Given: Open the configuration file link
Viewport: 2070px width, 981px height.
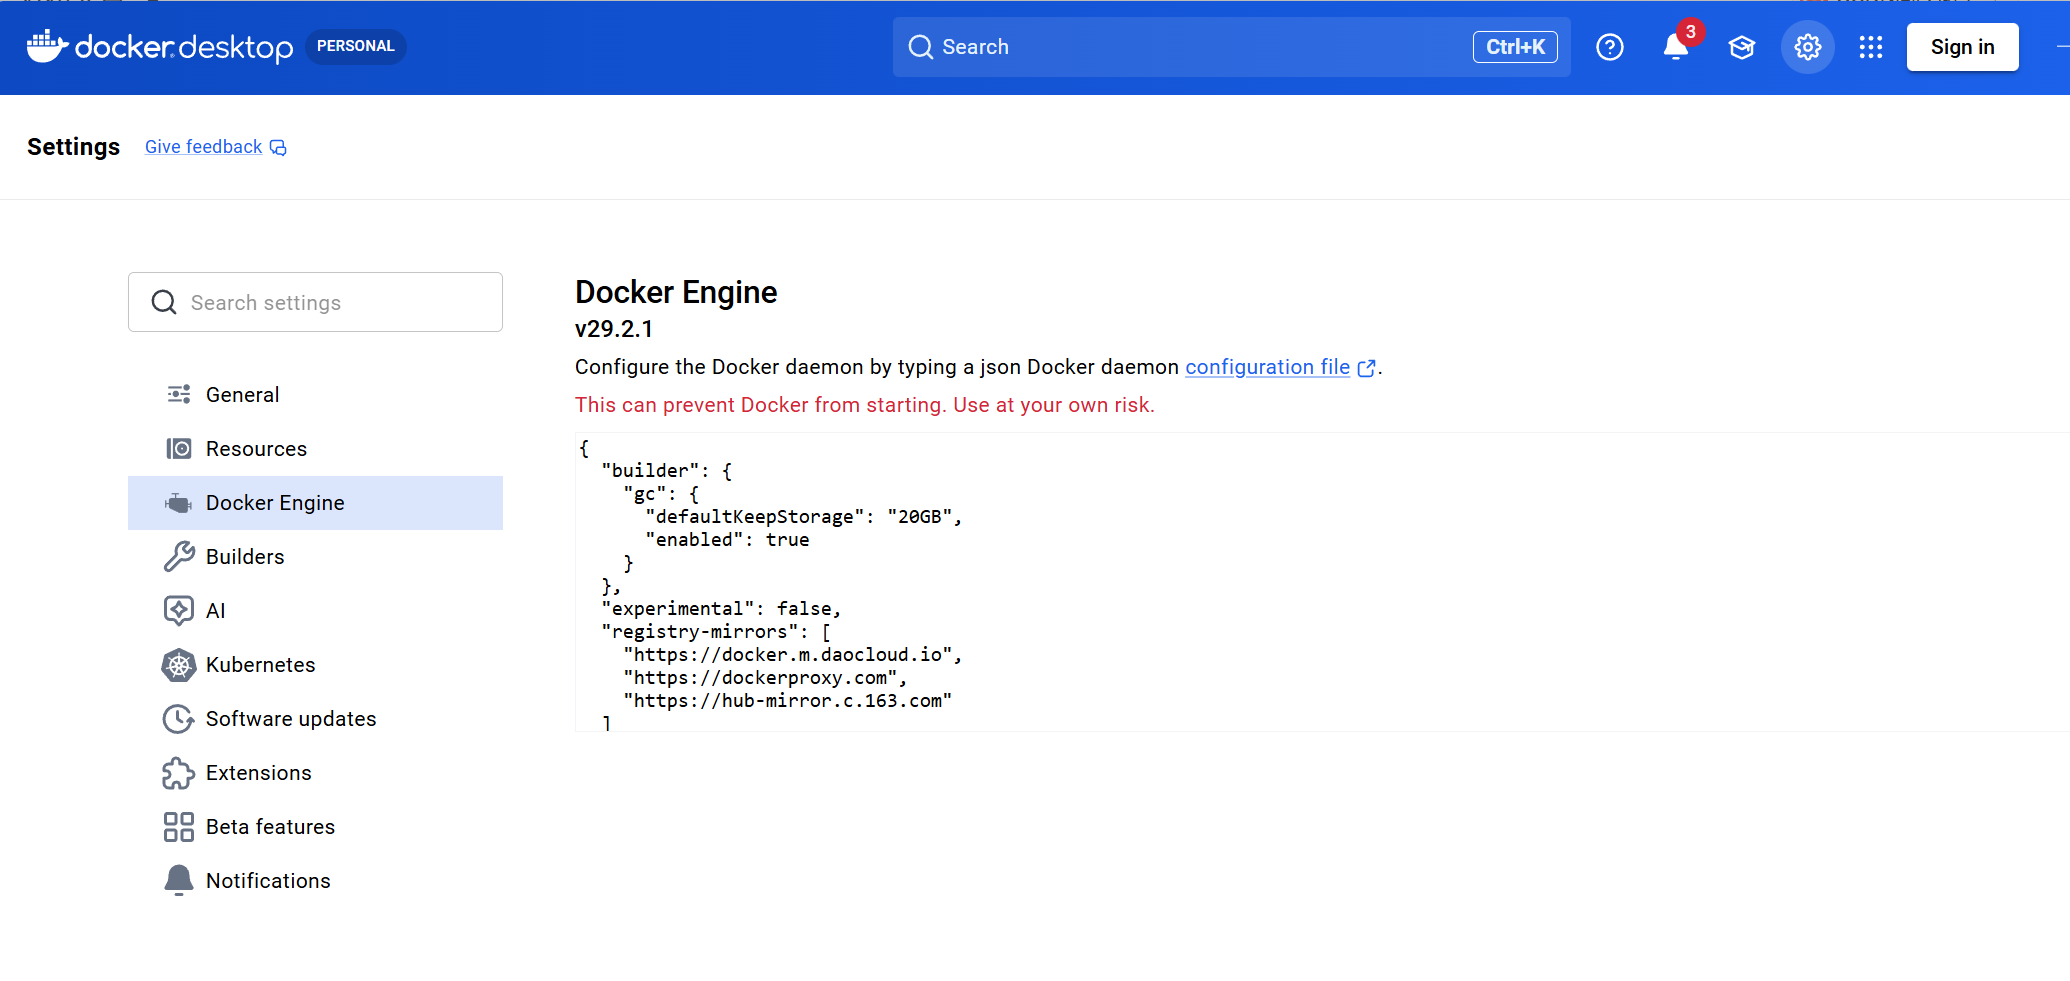Looking at the screenshot, I should 1267,367.
